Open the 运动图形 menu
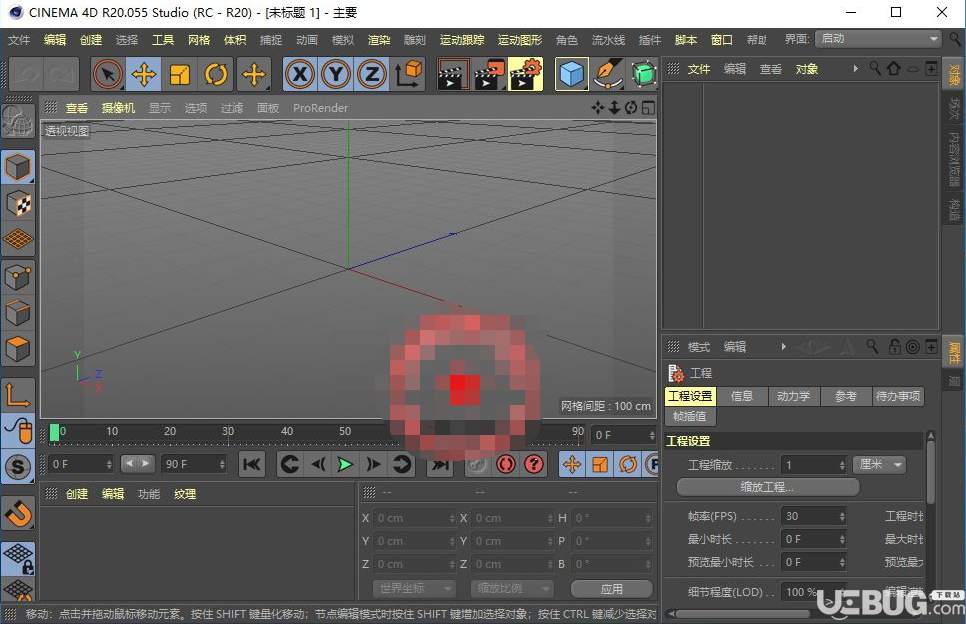 [520, 40]
